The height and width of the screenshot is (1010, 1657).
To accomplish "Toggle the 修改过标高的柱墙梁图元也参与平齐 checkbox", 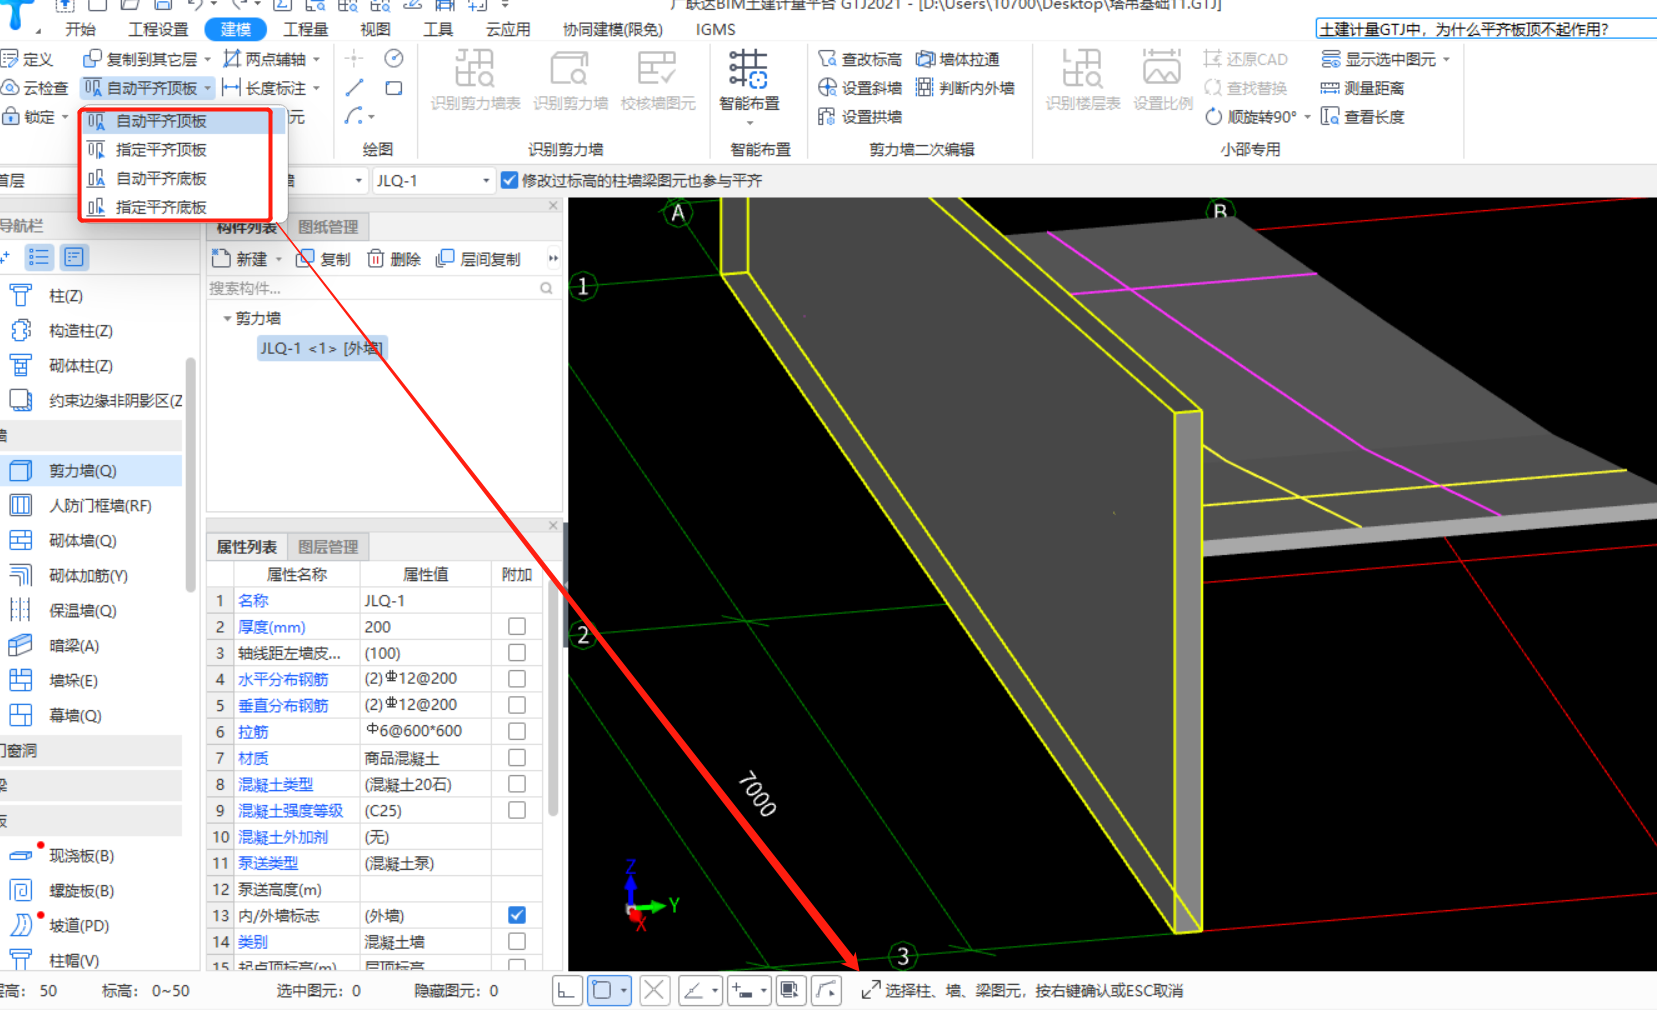I will tap(510, 180).
